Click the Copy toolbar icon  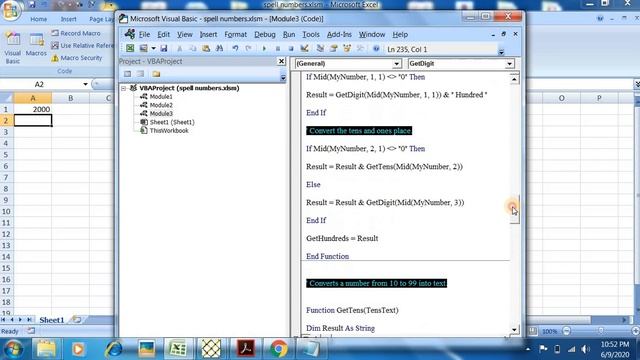[x=193, y=49]
